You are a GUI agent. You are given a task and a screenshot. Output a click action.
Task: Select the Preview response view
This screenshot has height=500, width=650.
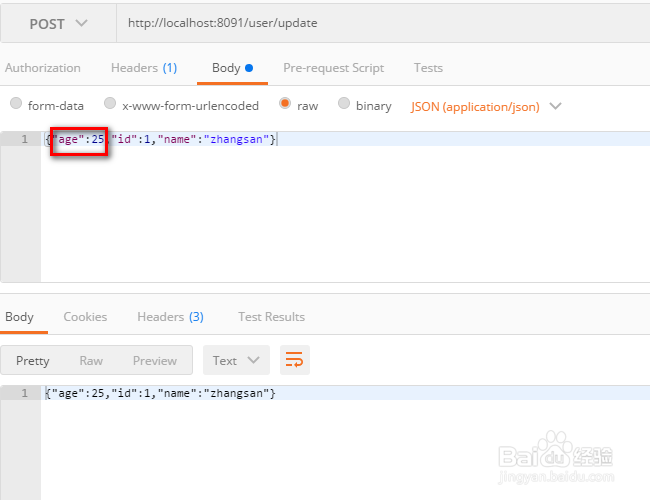pyautogui.click(x=155, y=361)
